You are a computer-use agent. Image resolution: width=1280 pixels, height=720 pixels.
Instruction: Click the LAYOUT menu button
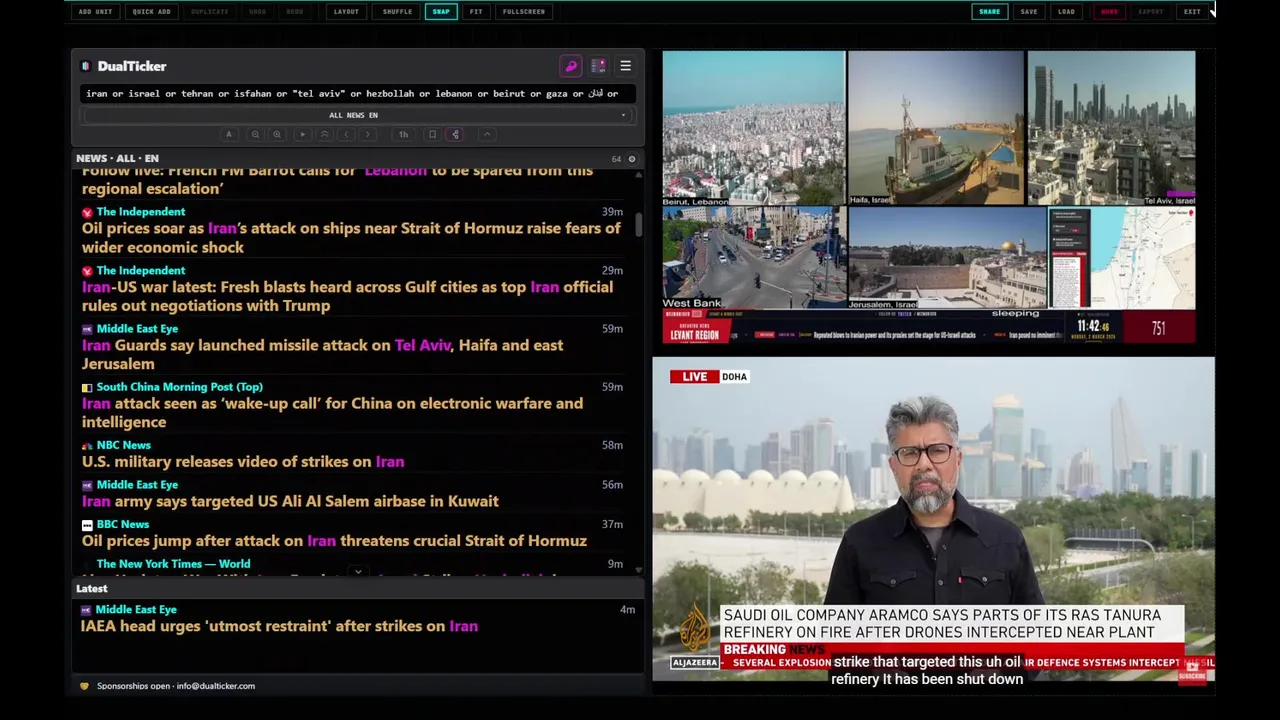click(x=346, y=12)
